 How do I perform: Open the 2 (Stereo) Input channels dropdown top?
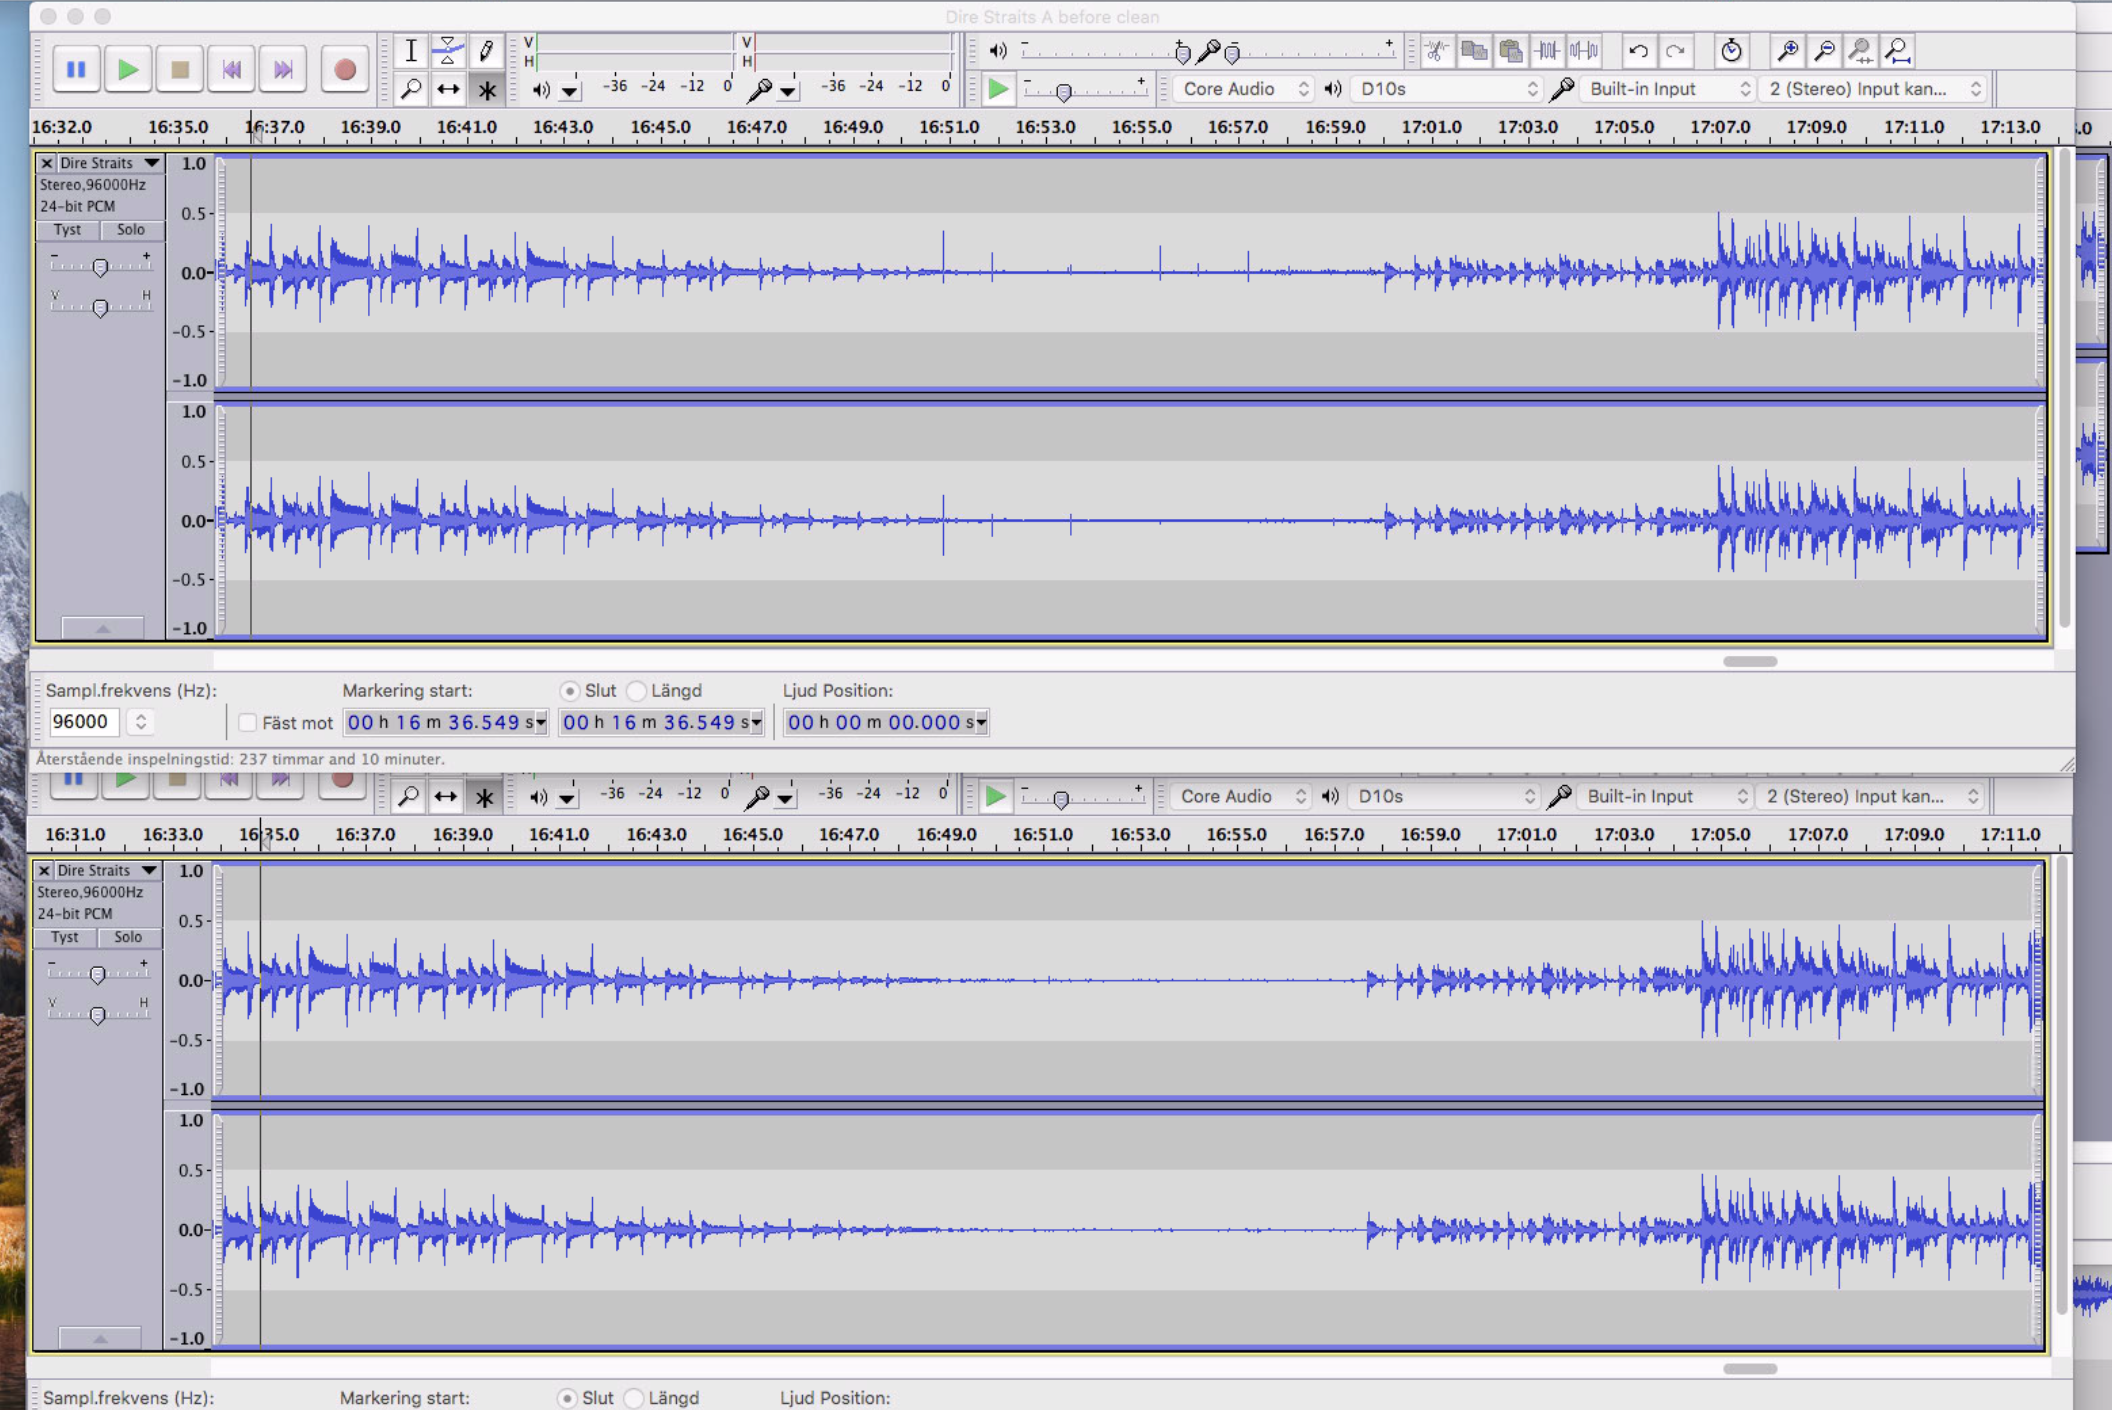1873,89
